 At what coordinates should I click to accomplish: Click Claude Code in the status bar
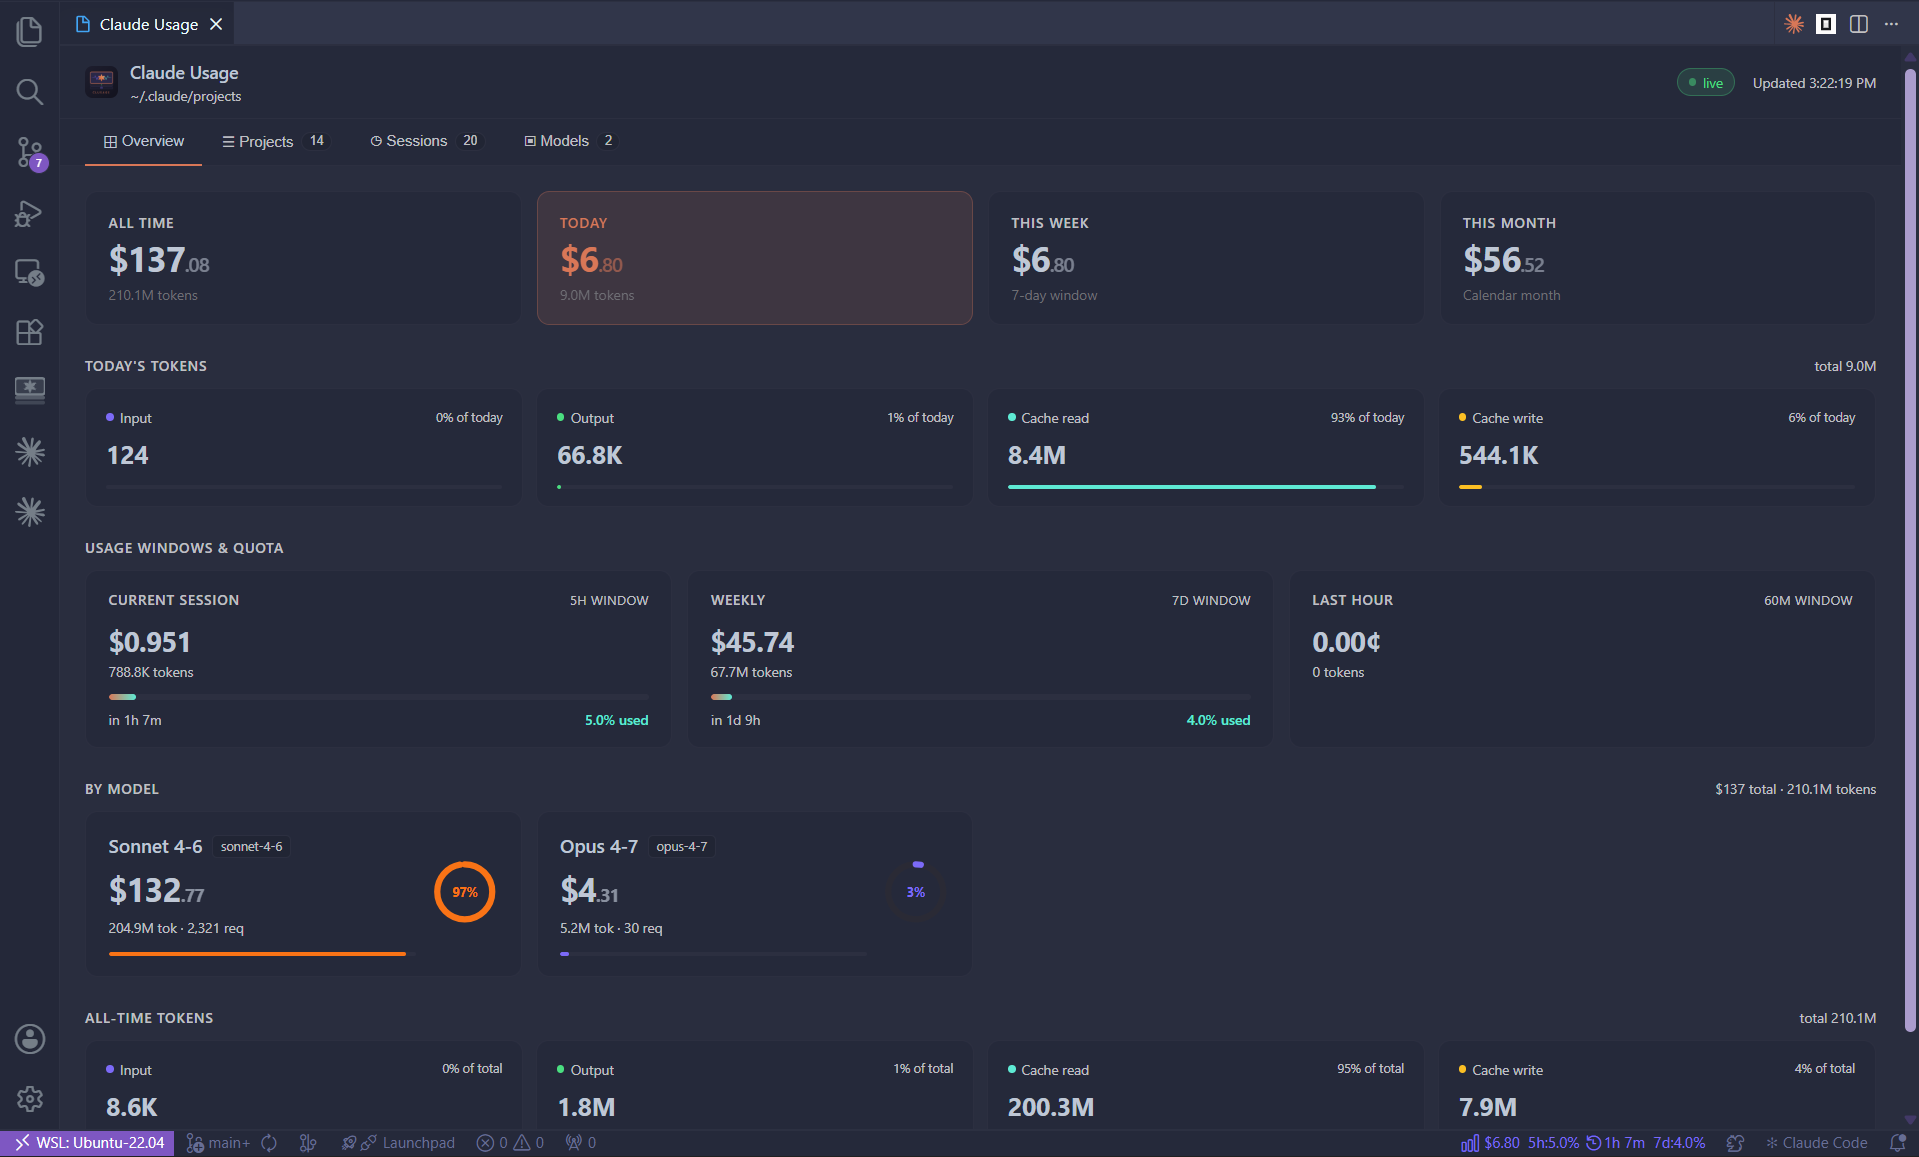(1816, 1143)
